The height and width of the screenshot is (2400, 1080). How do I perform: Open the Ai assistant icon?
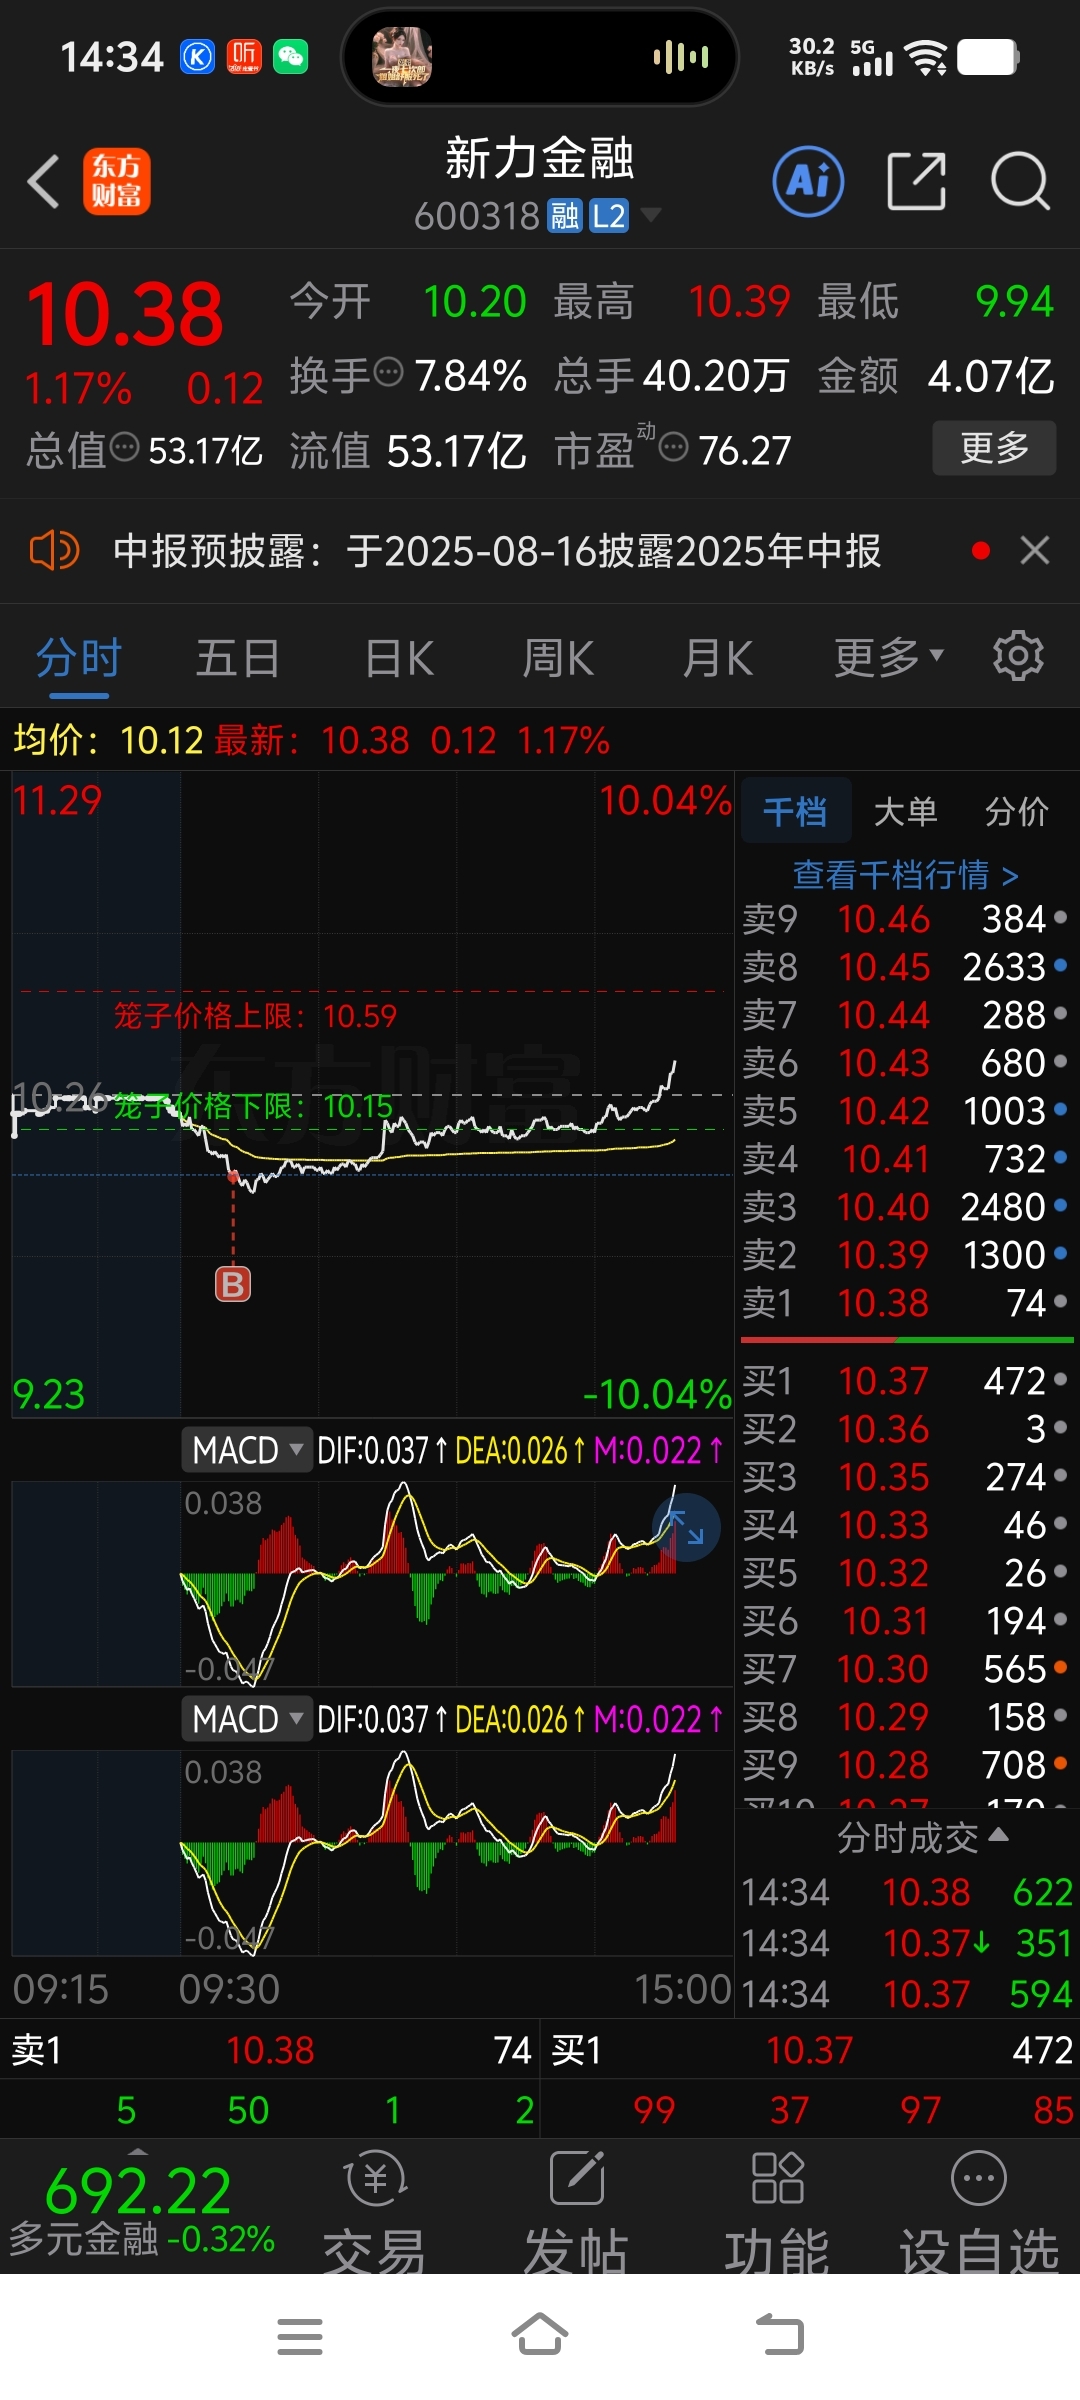tap(808, 182)
